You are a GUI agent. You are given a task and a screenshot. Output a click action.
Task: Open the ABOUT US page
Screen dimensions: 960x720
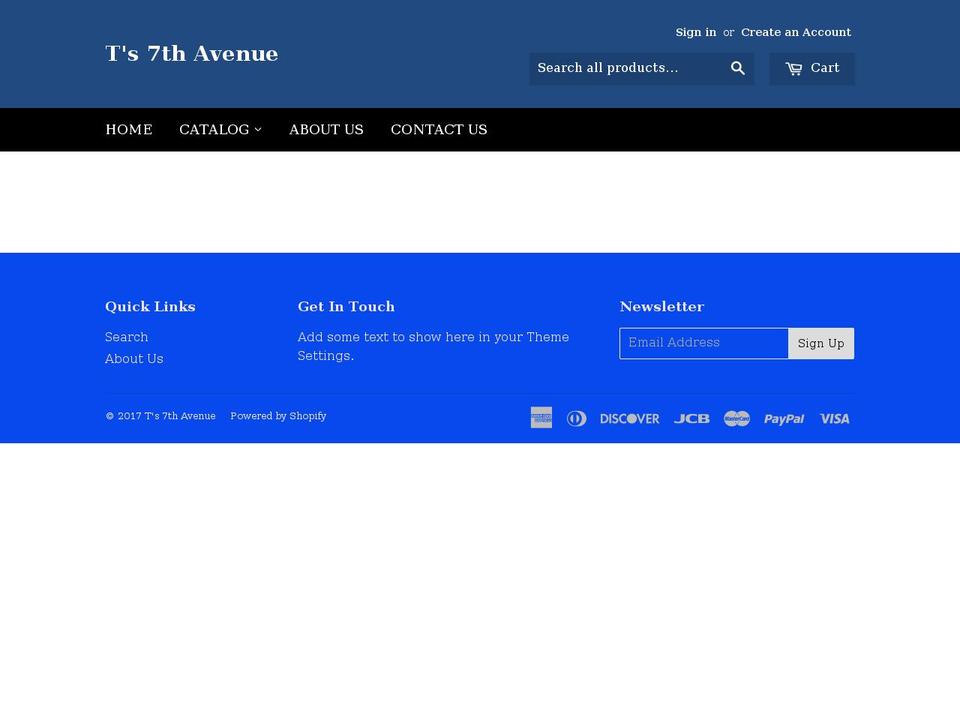tap(326, 130)
